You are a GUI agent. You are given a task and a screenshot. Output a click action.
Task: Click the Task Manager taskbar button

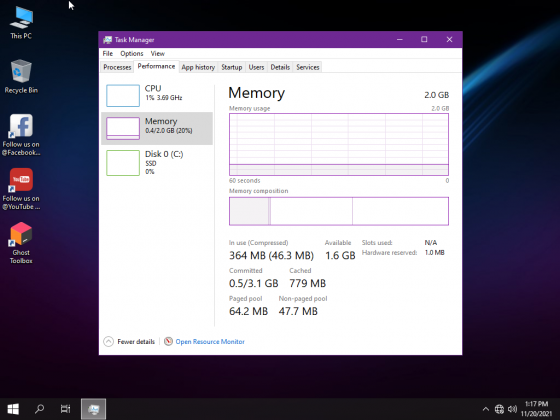tap(94, 409)
